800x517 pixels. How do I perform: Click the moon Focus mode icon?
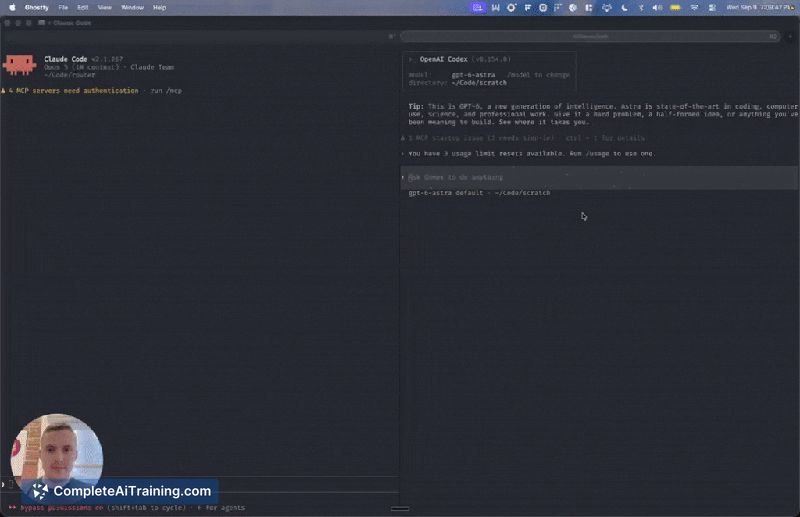tap(624, 8)
